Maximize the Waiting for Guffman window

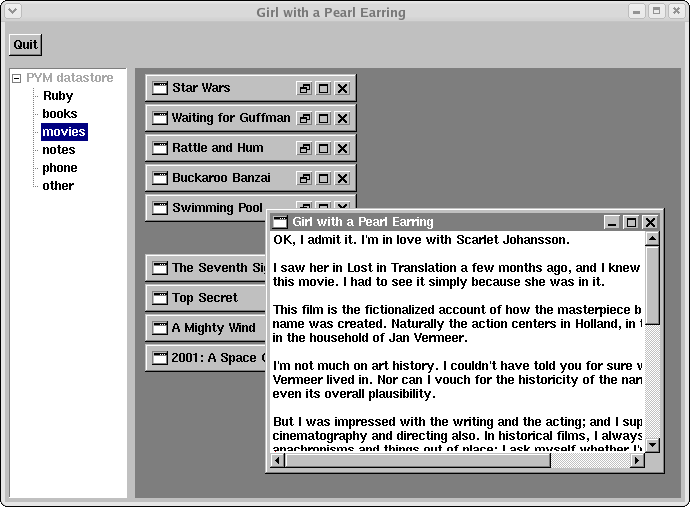click(324, 118)
